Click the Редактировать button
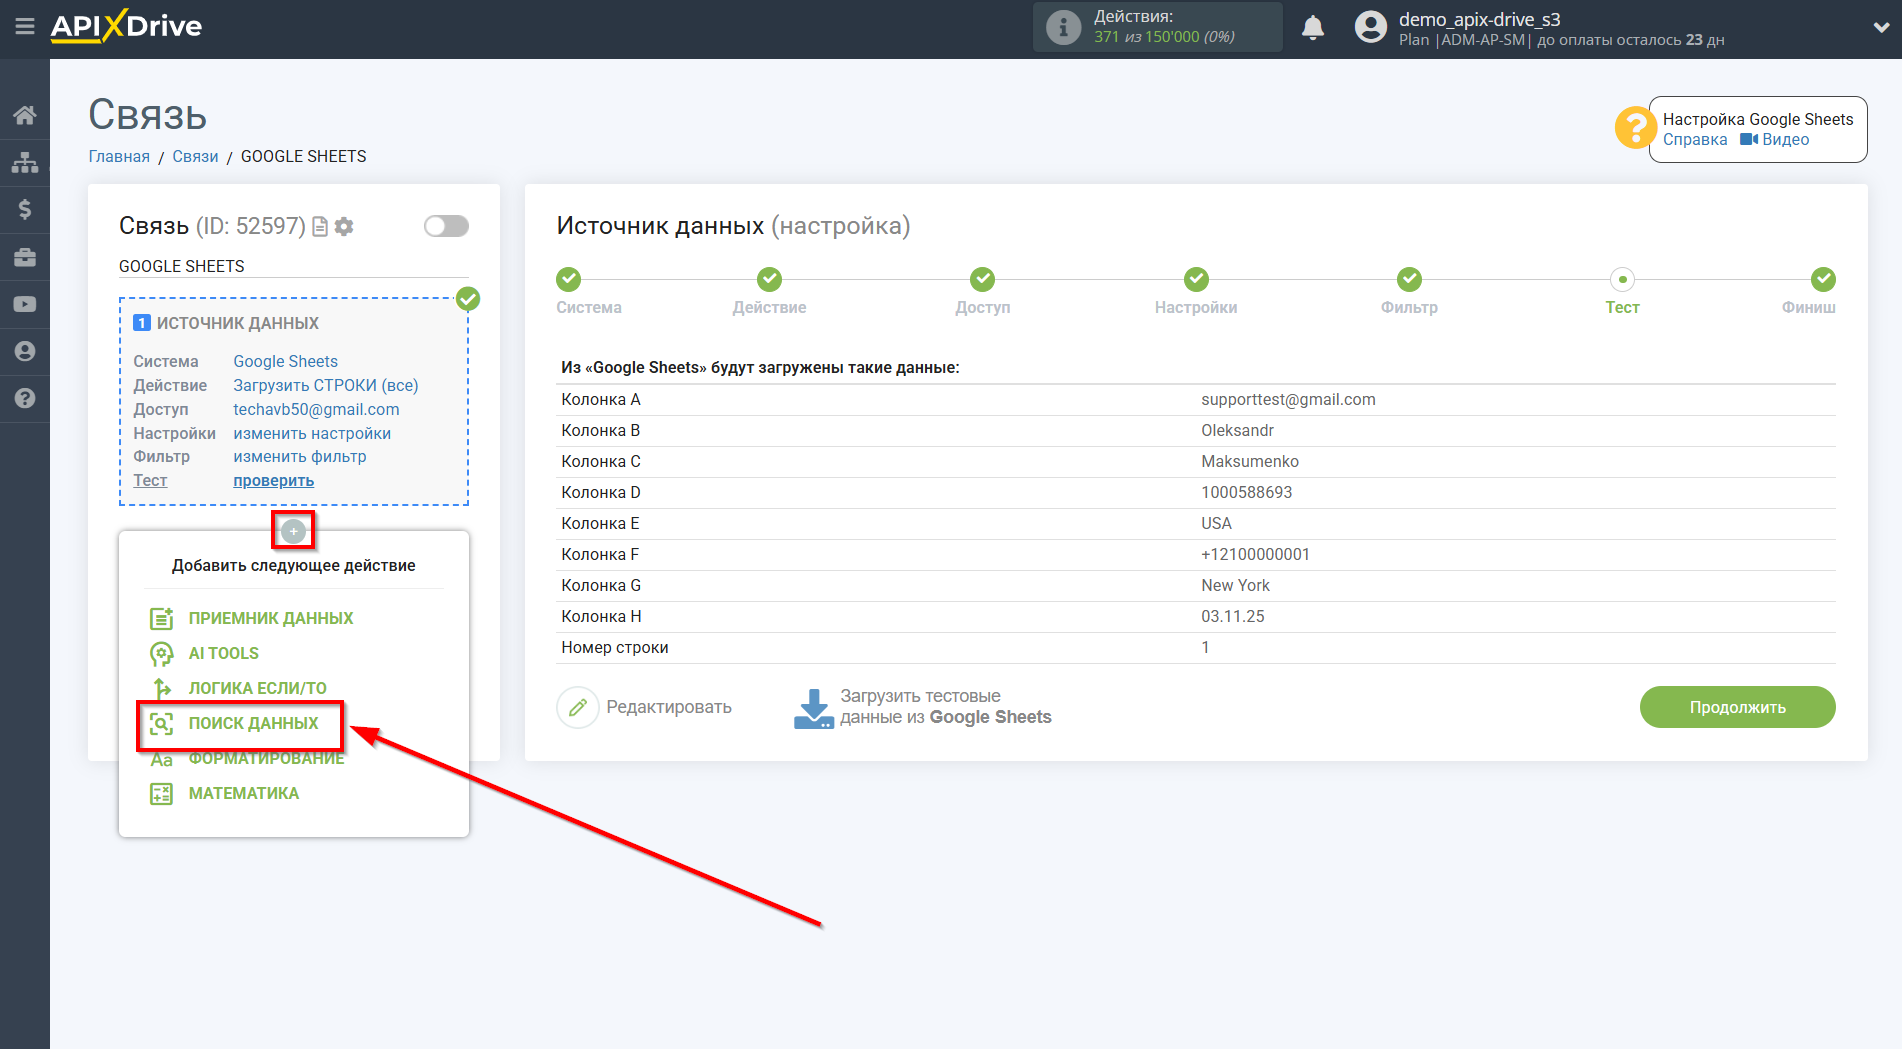 coord(645,707)
